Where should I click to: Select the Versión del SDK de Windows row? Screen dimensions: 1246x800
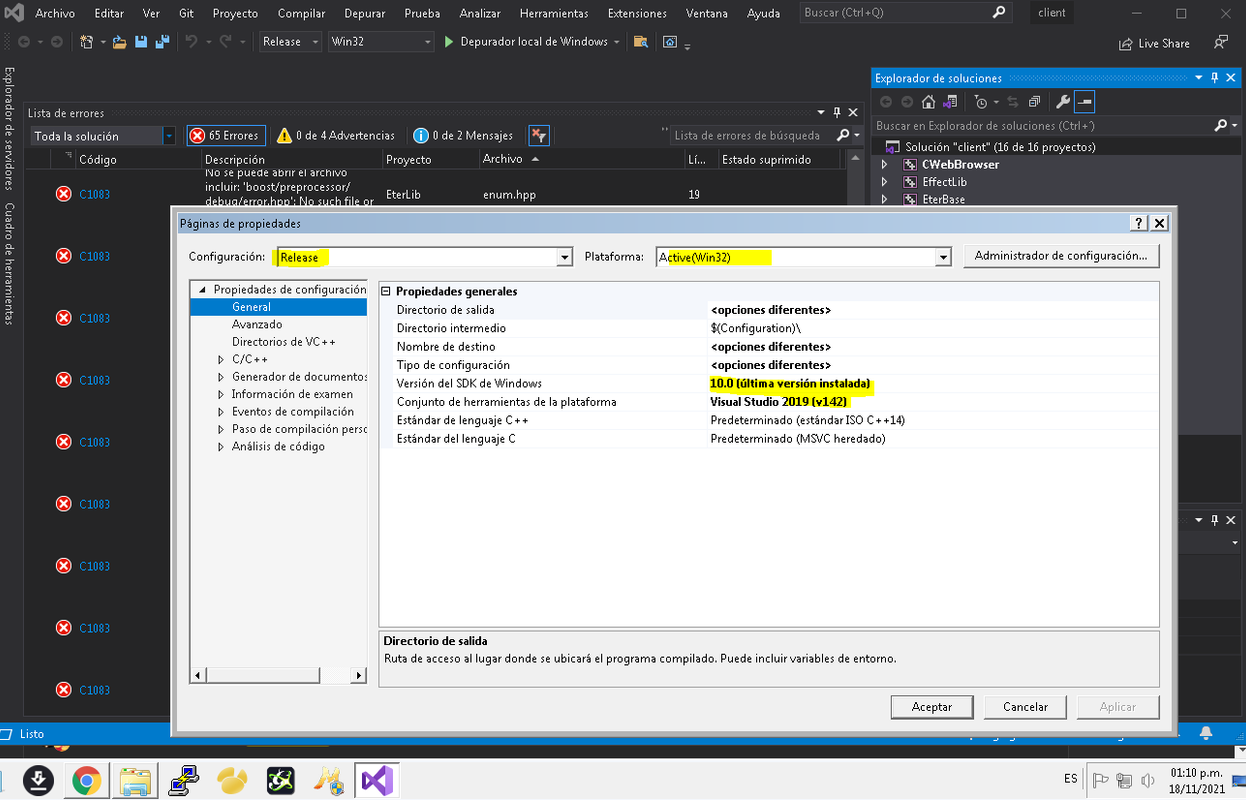click(x=768, y=384)
